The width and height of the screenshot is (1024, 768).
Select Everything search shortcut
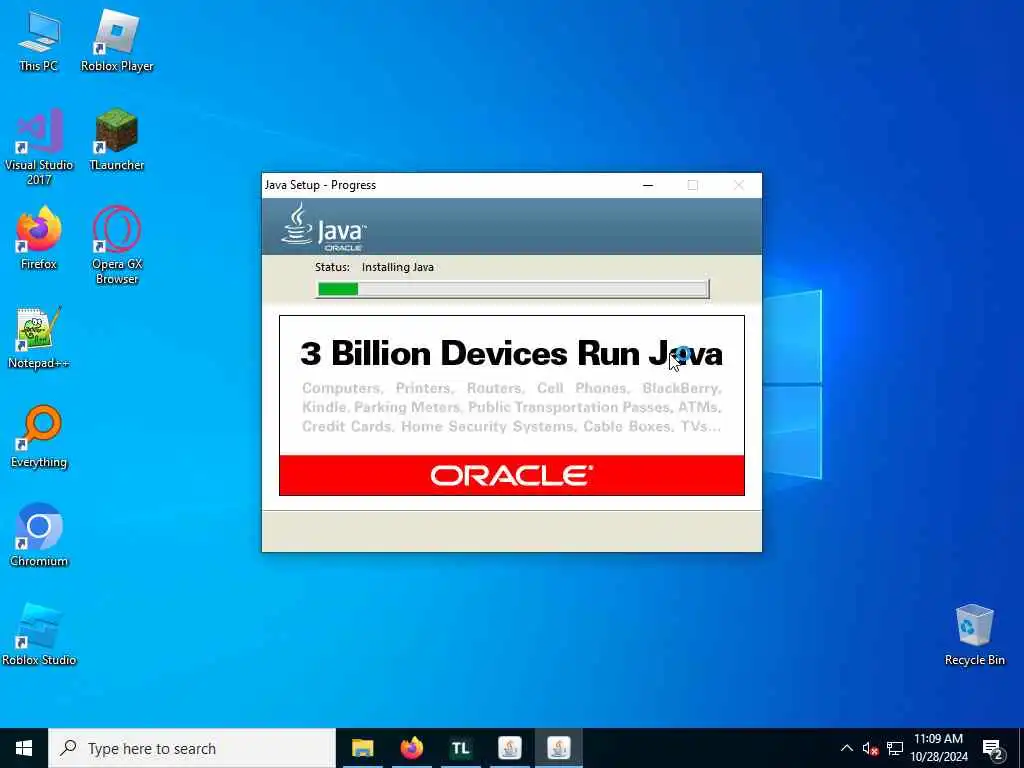(39, 437)
